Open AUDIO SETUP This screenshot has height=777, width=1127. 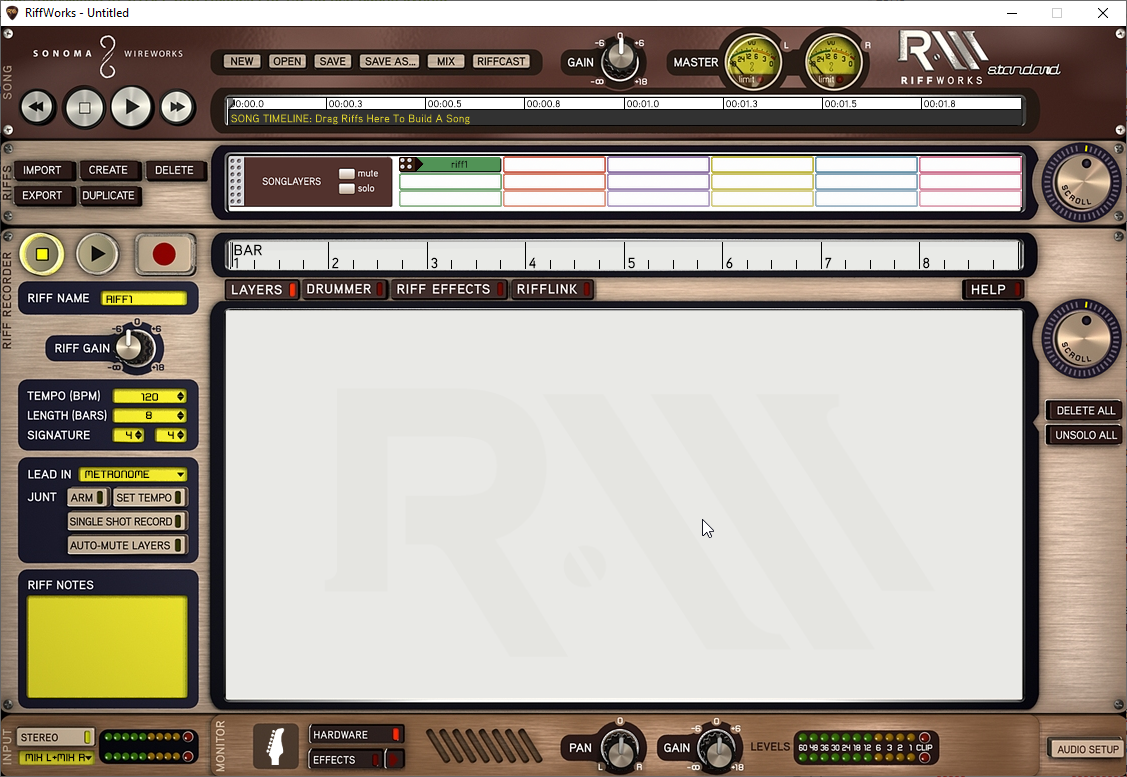point(1087,749)
